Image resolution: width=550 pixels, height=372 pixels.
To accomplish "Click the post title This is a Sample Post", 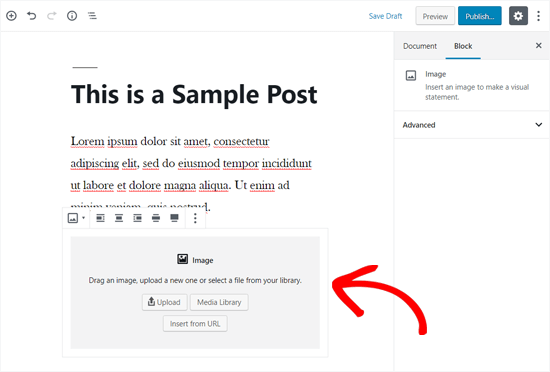I will (x=194, y=94).
